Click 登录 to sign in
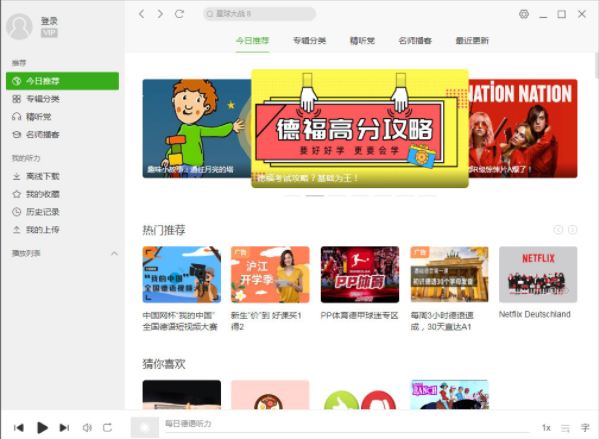The width and height of the screenshot is (599, 439). click(49, 21)
